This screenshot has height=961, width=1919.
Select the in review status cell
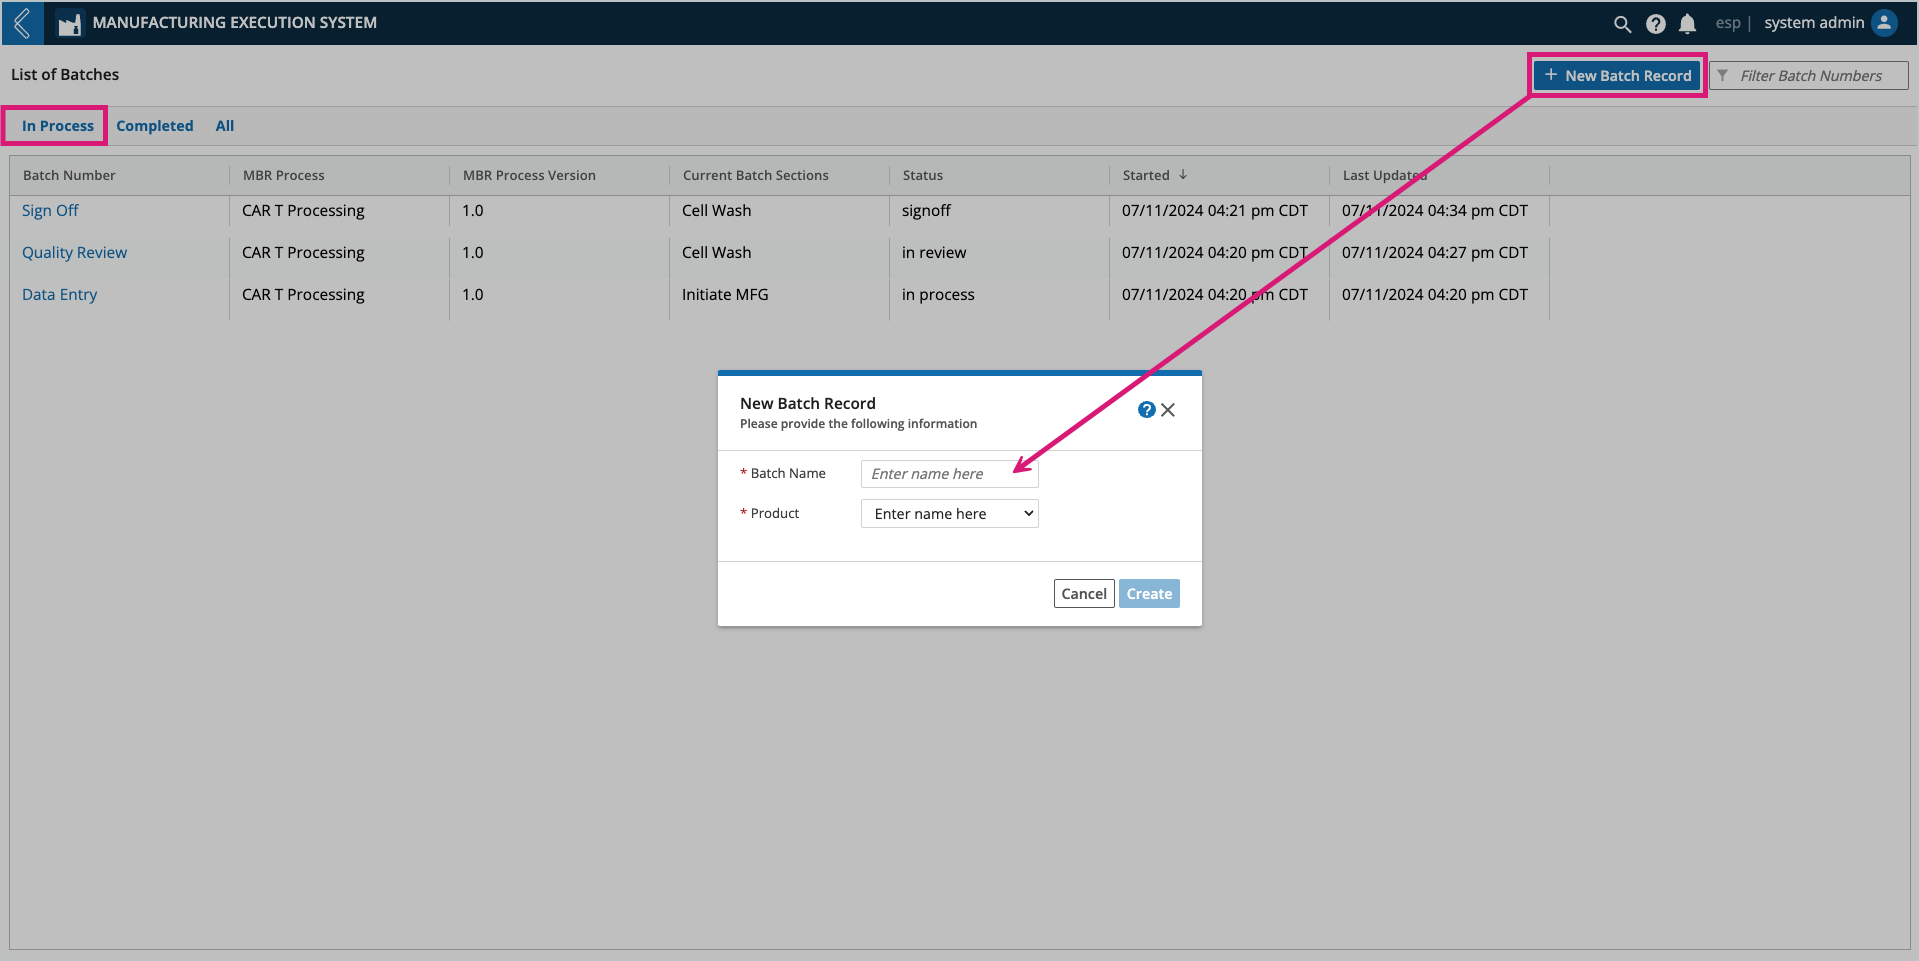pos(934,253)
